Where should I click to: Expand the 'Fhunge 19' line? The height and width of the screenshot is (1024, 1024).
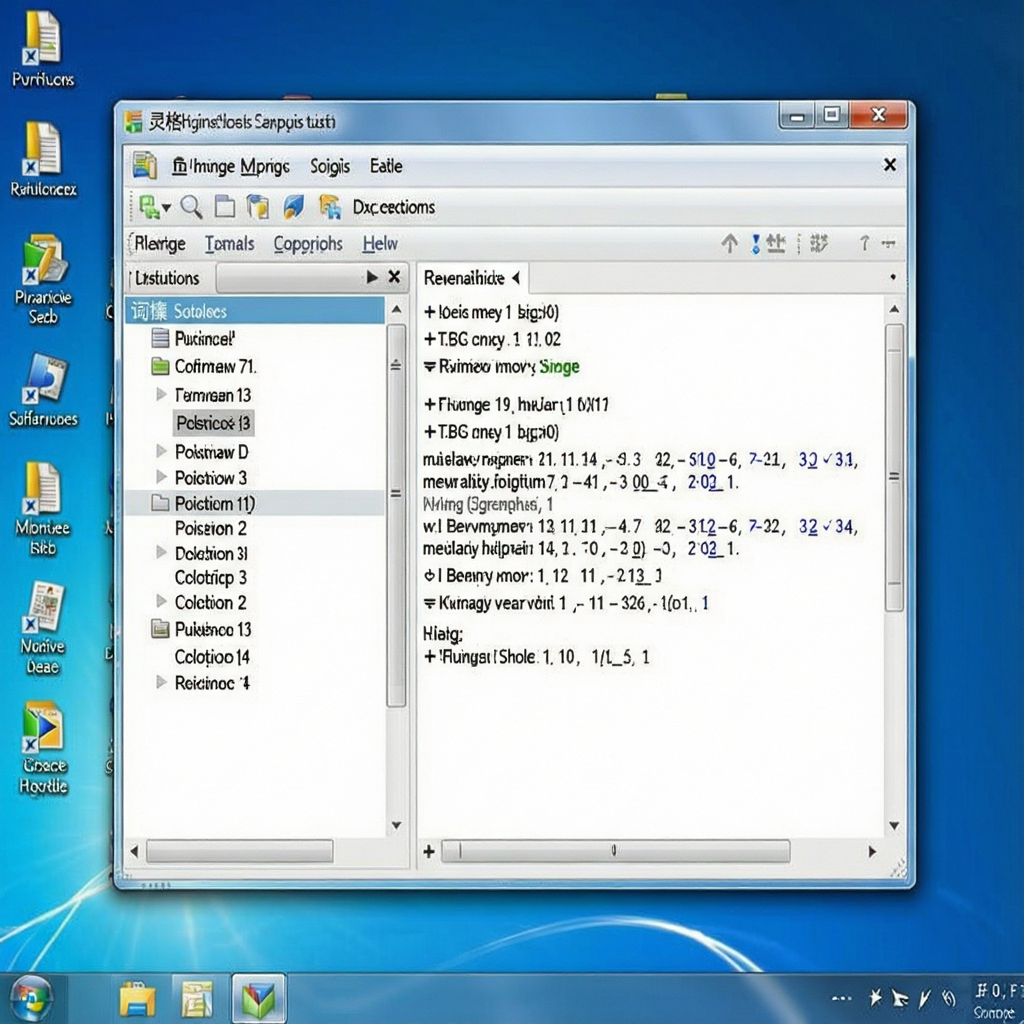point(429,405)
